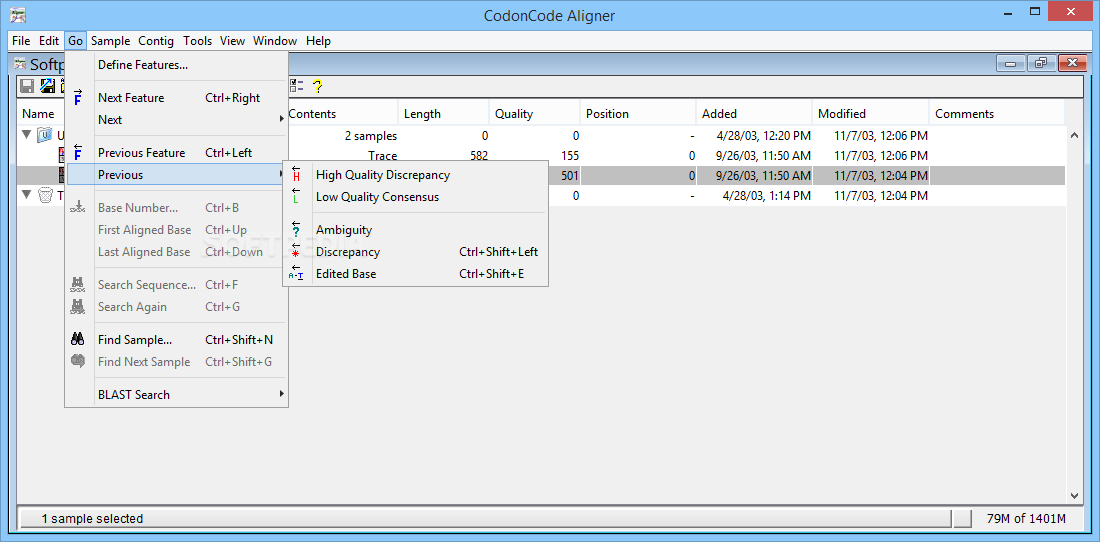Restore the inner project window size
The height and width of the screenshot is (542, 1100).
pyautogui.click(x=1041, y=64)
